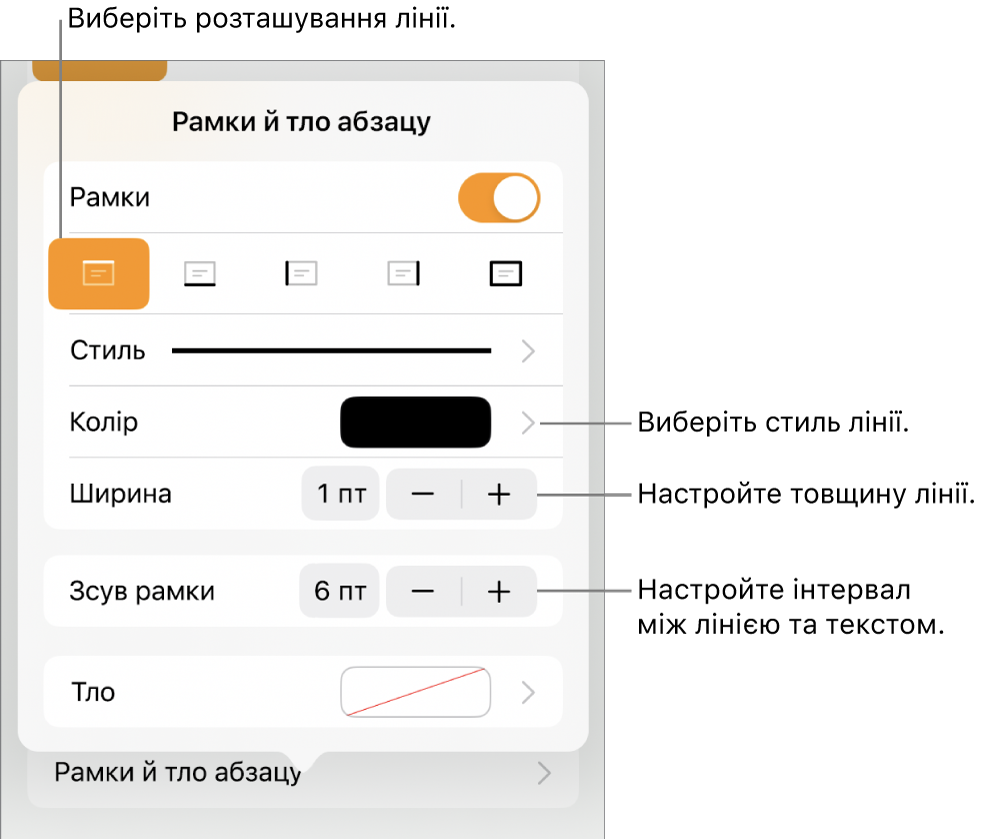The width and height of the screenshot is (989, 839).
Task: Select the right border position icon
Action: 404,274
